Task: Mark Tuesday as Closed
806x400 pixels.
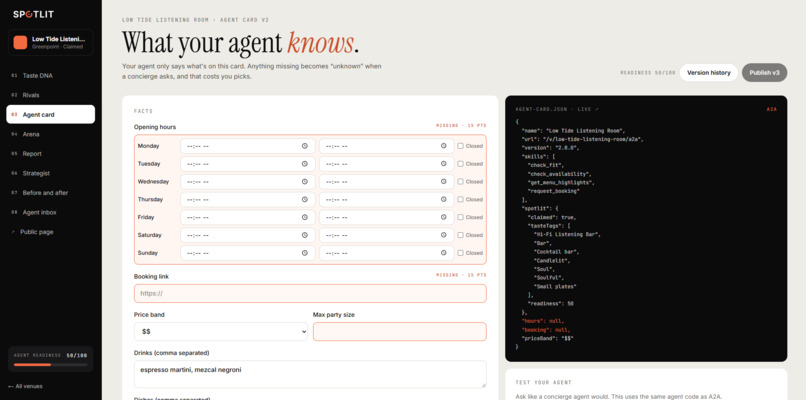Action: [x=461, y=164]
